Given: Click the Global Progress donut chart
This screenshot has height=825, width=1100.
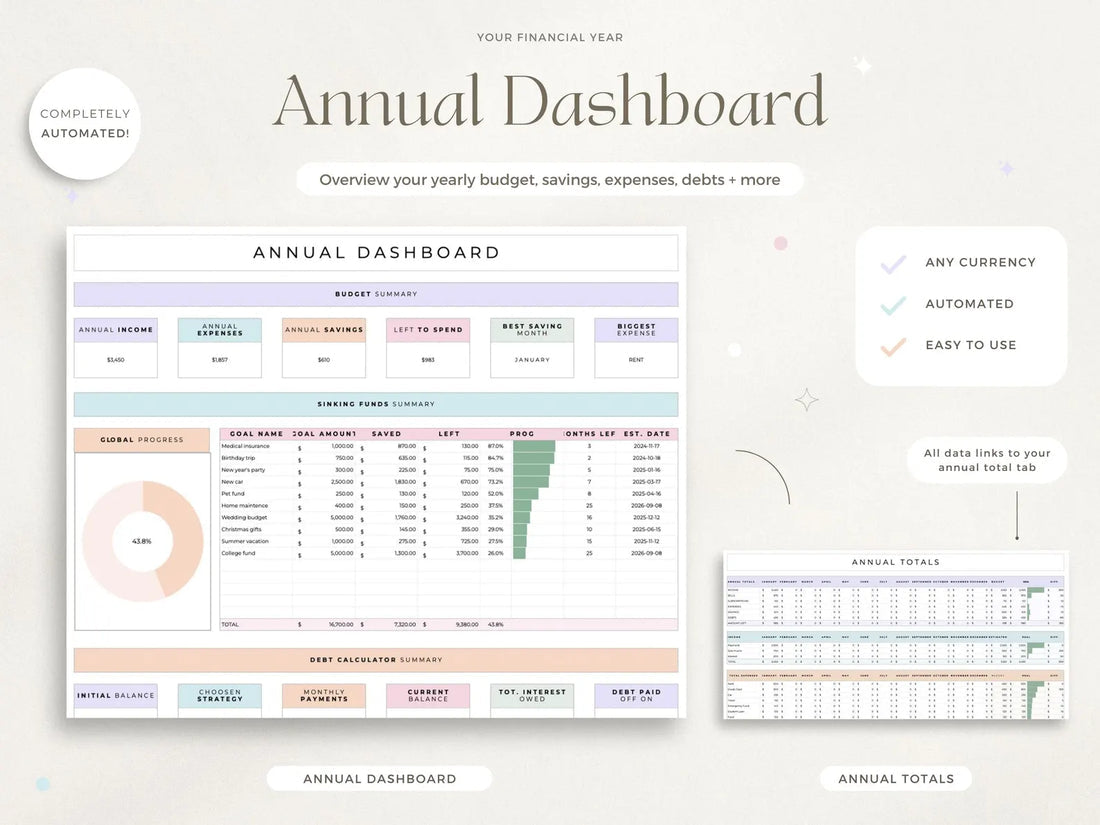Looking at the screenshot, I should click(142, 541).
